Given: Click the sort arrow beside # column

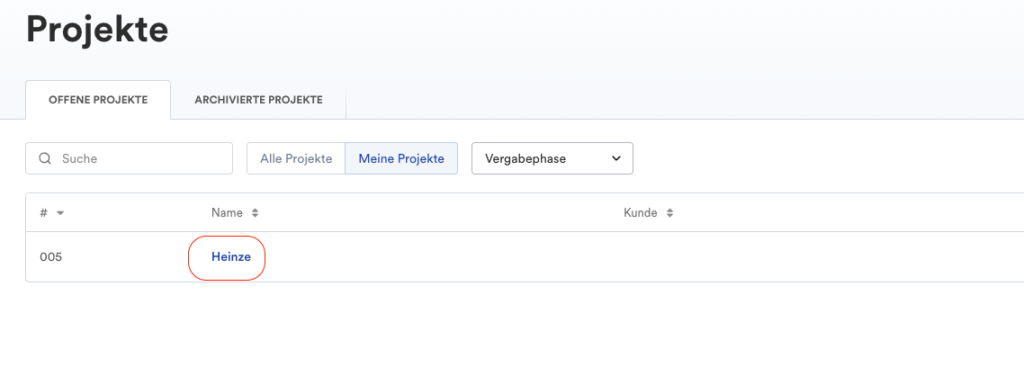Looking at the screenshot, I should (60, 213).
